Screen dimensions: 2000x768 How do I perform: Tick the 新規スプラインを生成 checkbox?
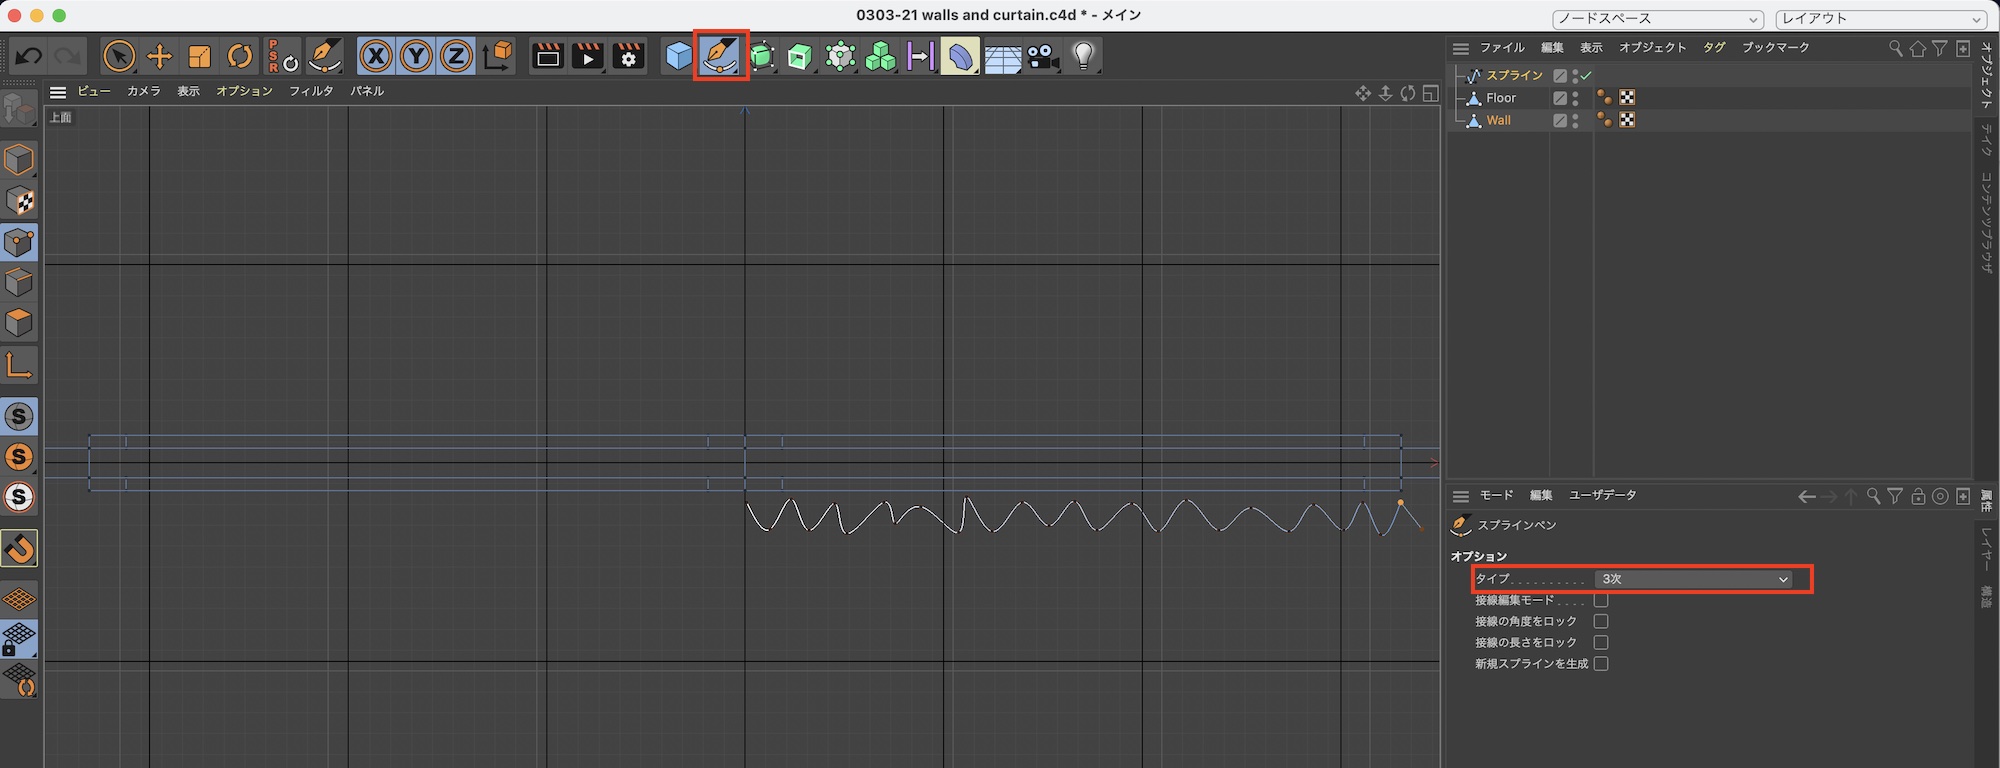(1601, 664)
